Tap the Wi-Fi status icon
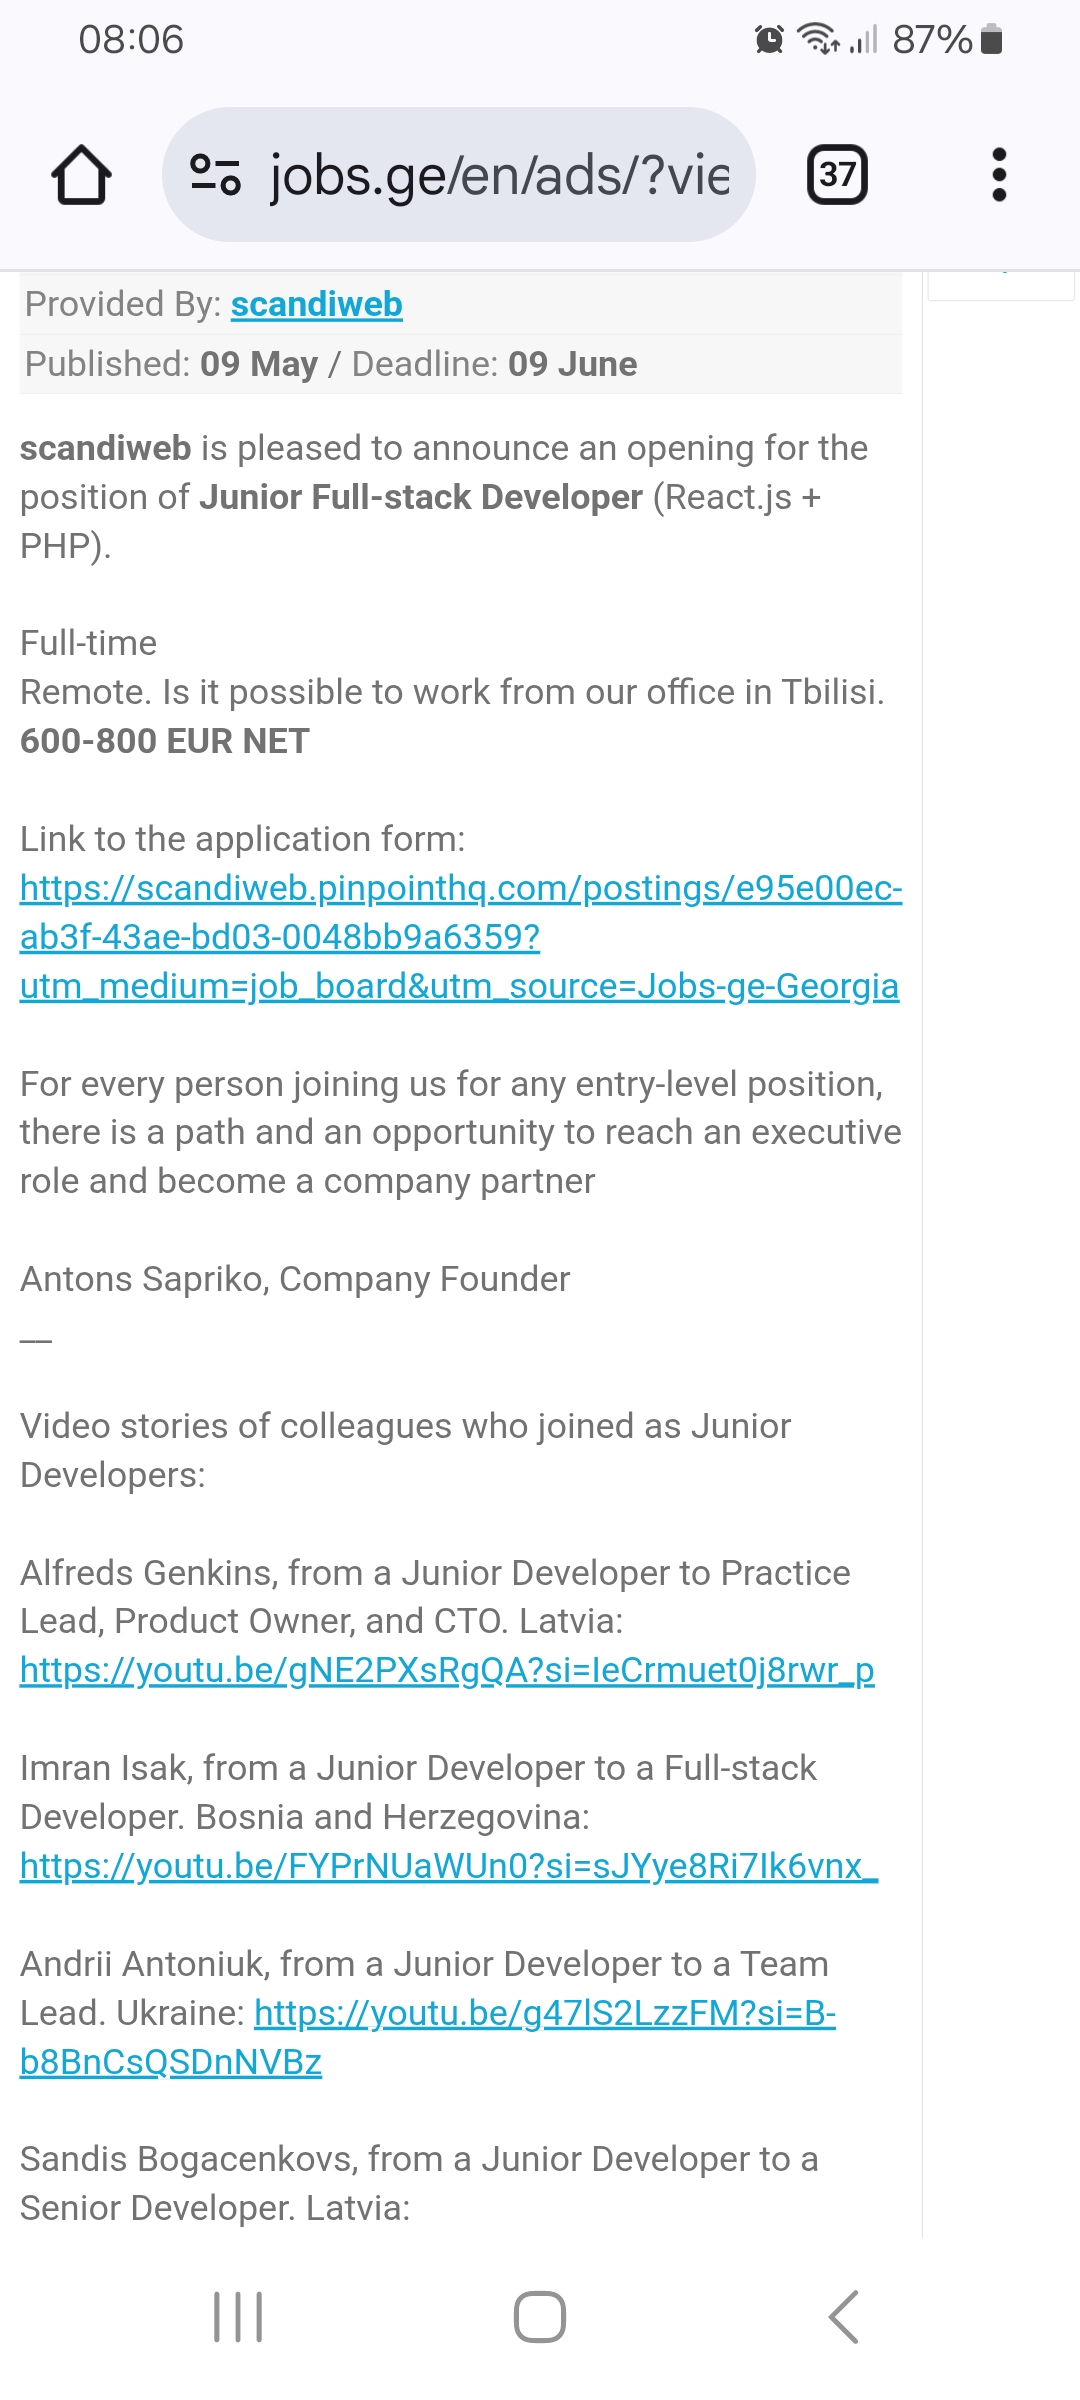The image size is (1080, 2400). [x=817, y=40]
